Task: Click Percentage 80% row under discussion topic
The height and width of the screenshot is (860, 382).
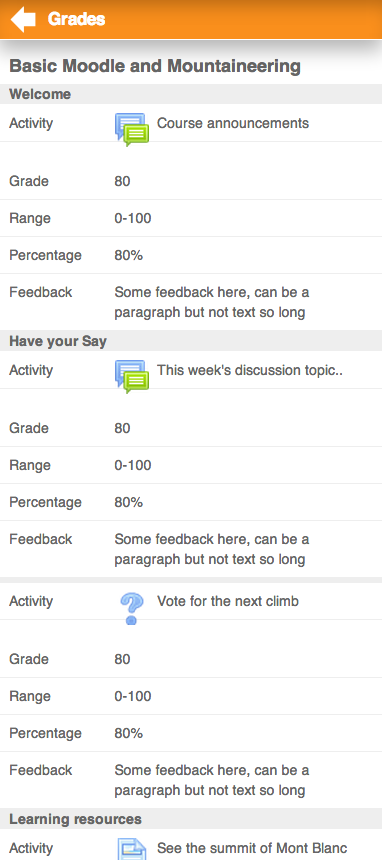Action: point(191,502)
